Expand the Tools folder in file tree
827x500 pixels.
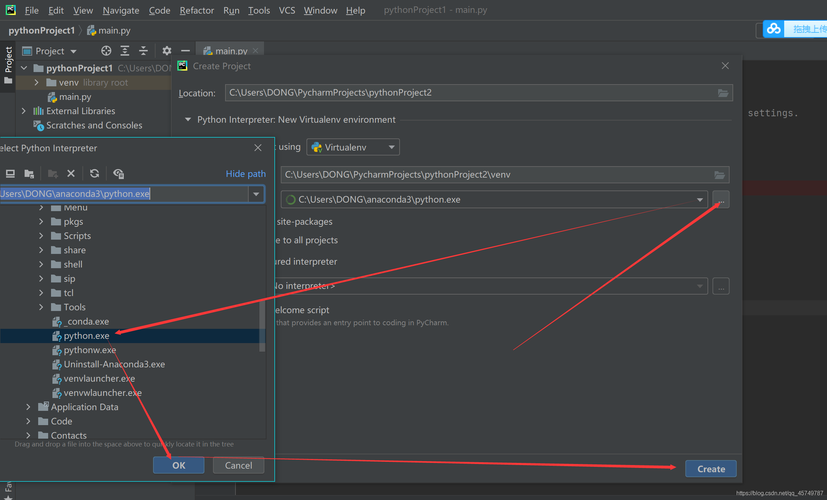[x=41, y=307]
